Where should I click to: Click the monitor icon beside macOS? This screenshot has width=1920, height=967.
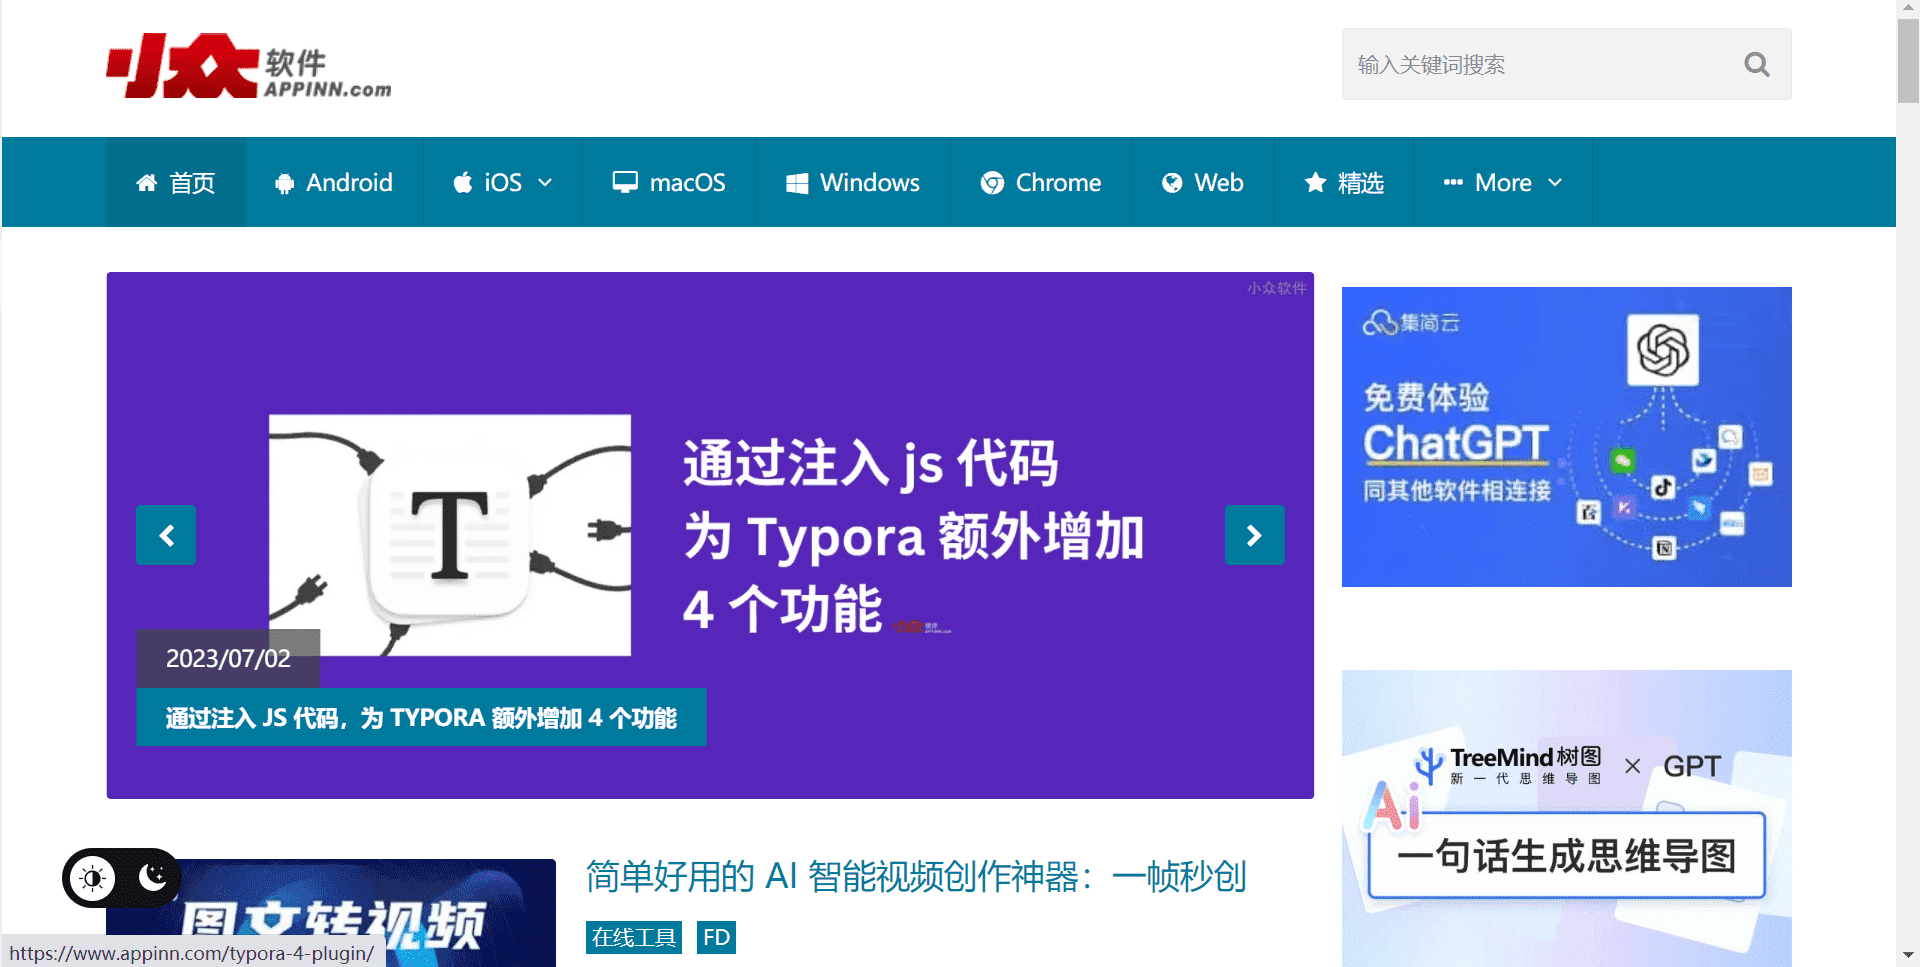coord(625,182)
